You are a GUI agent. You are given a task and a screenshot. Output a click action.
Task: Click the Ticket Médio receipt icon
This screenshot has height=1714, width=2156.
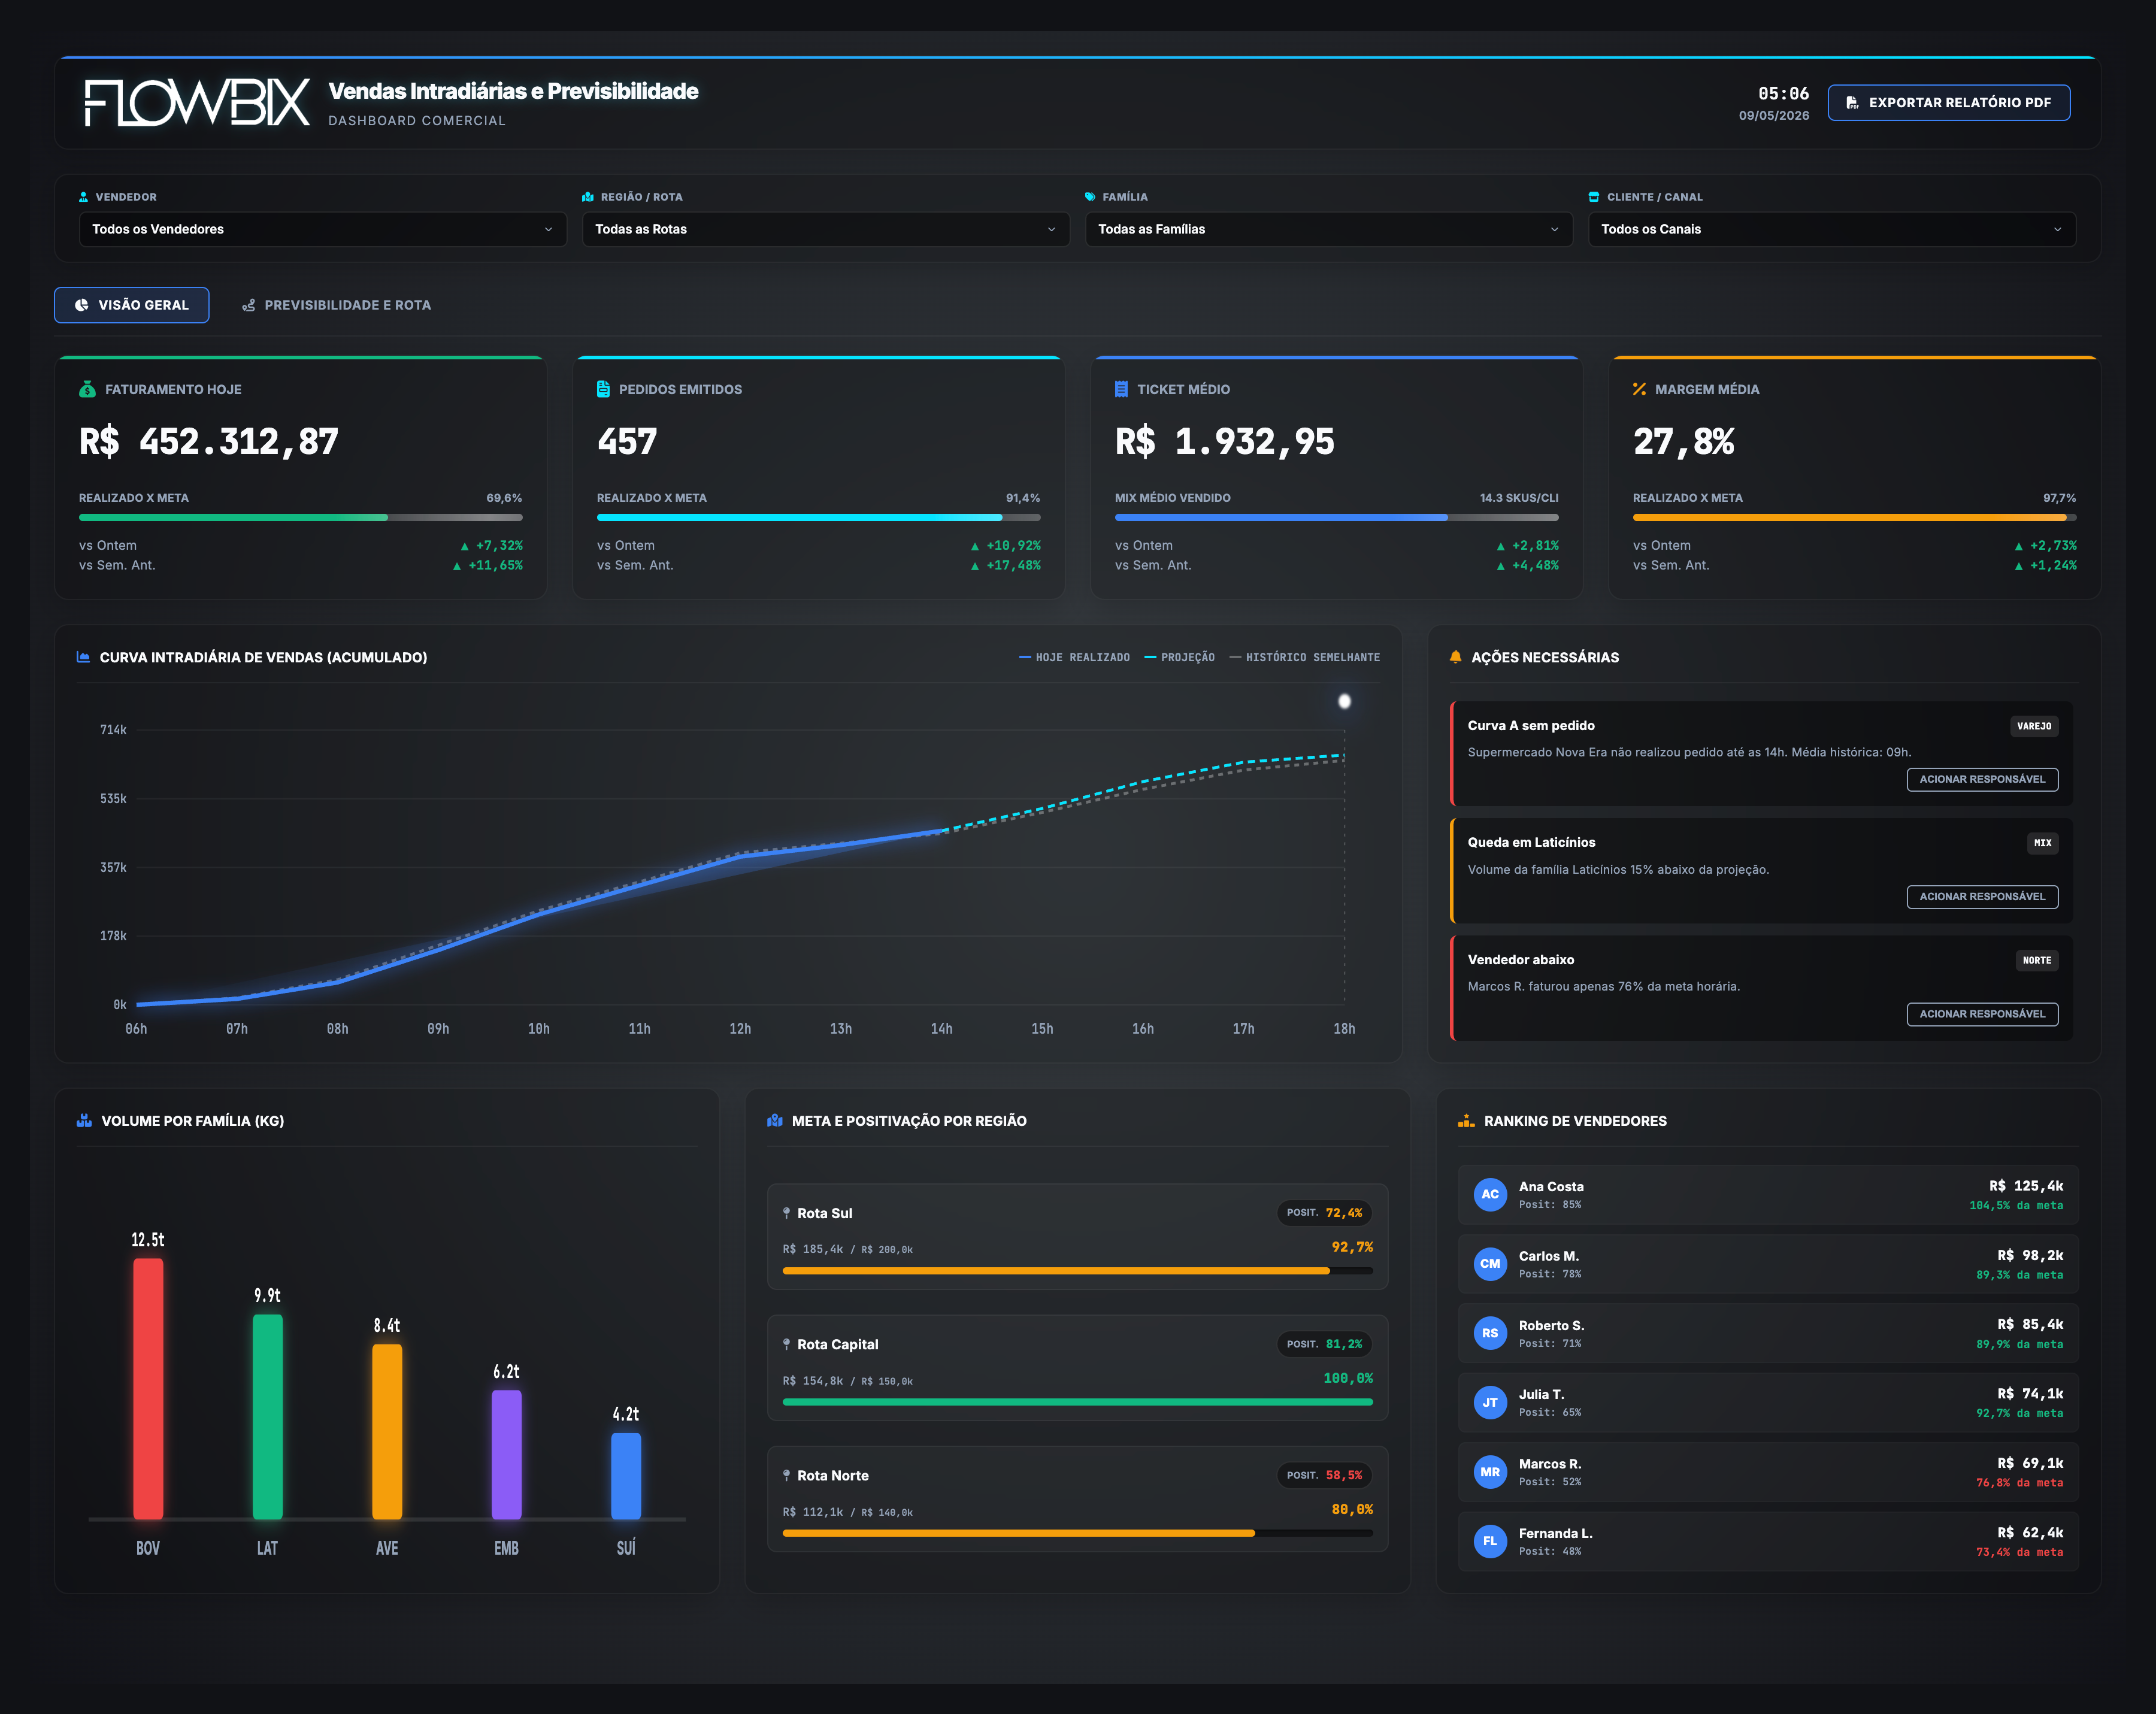[1121, 389]
